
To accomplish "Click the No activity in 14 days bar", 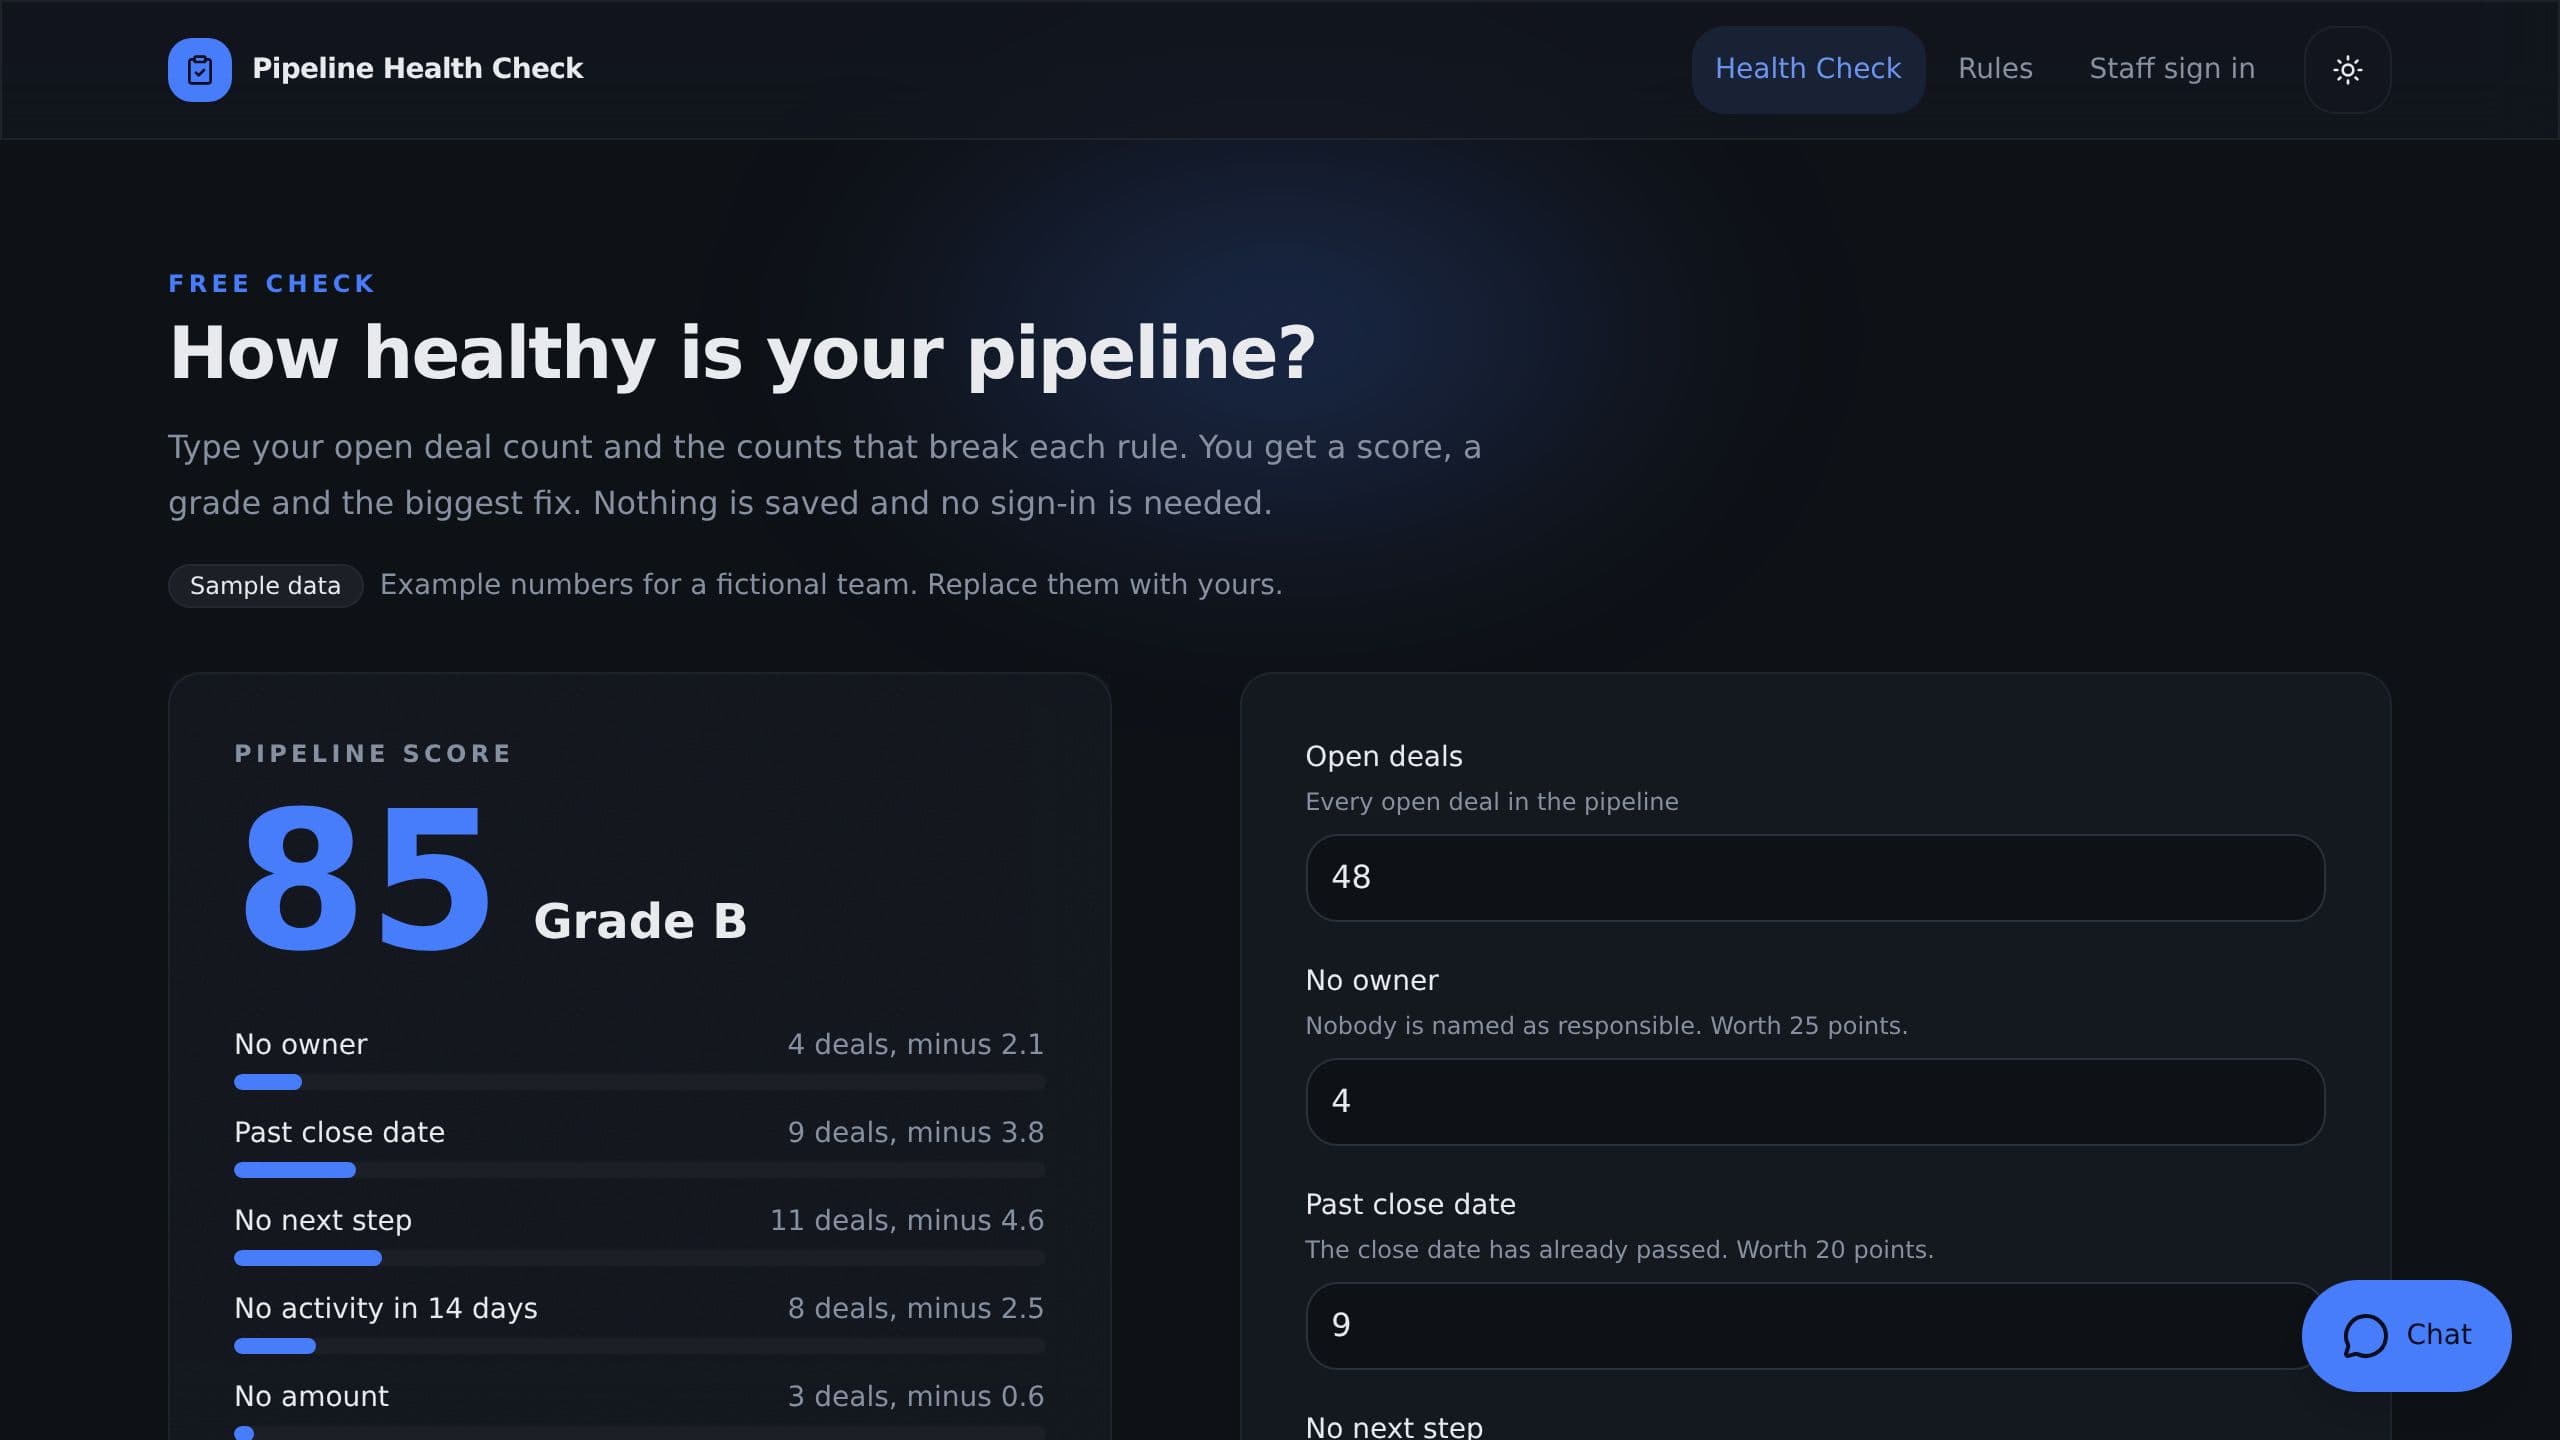I will coord(640,1346).
